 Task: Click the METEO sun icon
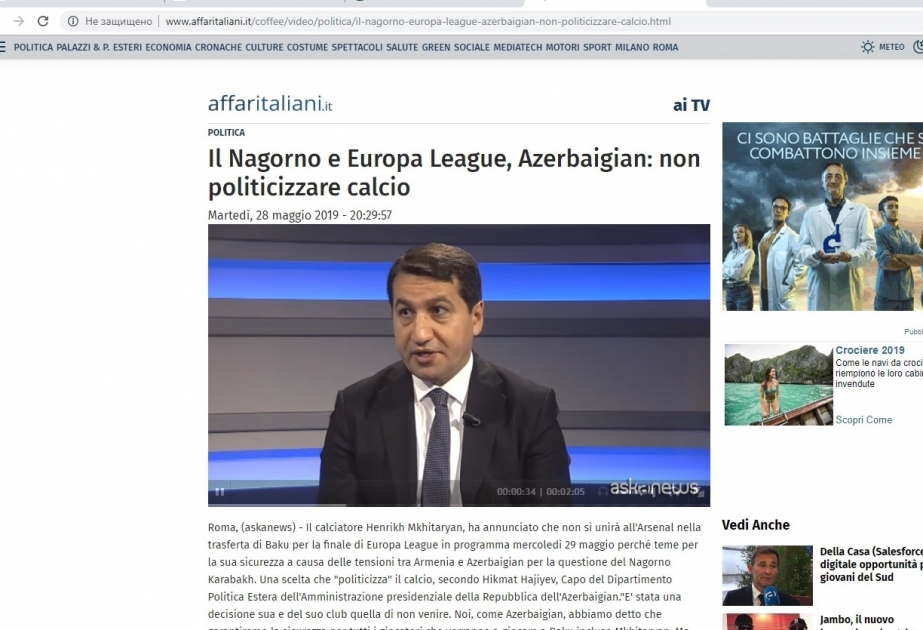coord(868,47)
